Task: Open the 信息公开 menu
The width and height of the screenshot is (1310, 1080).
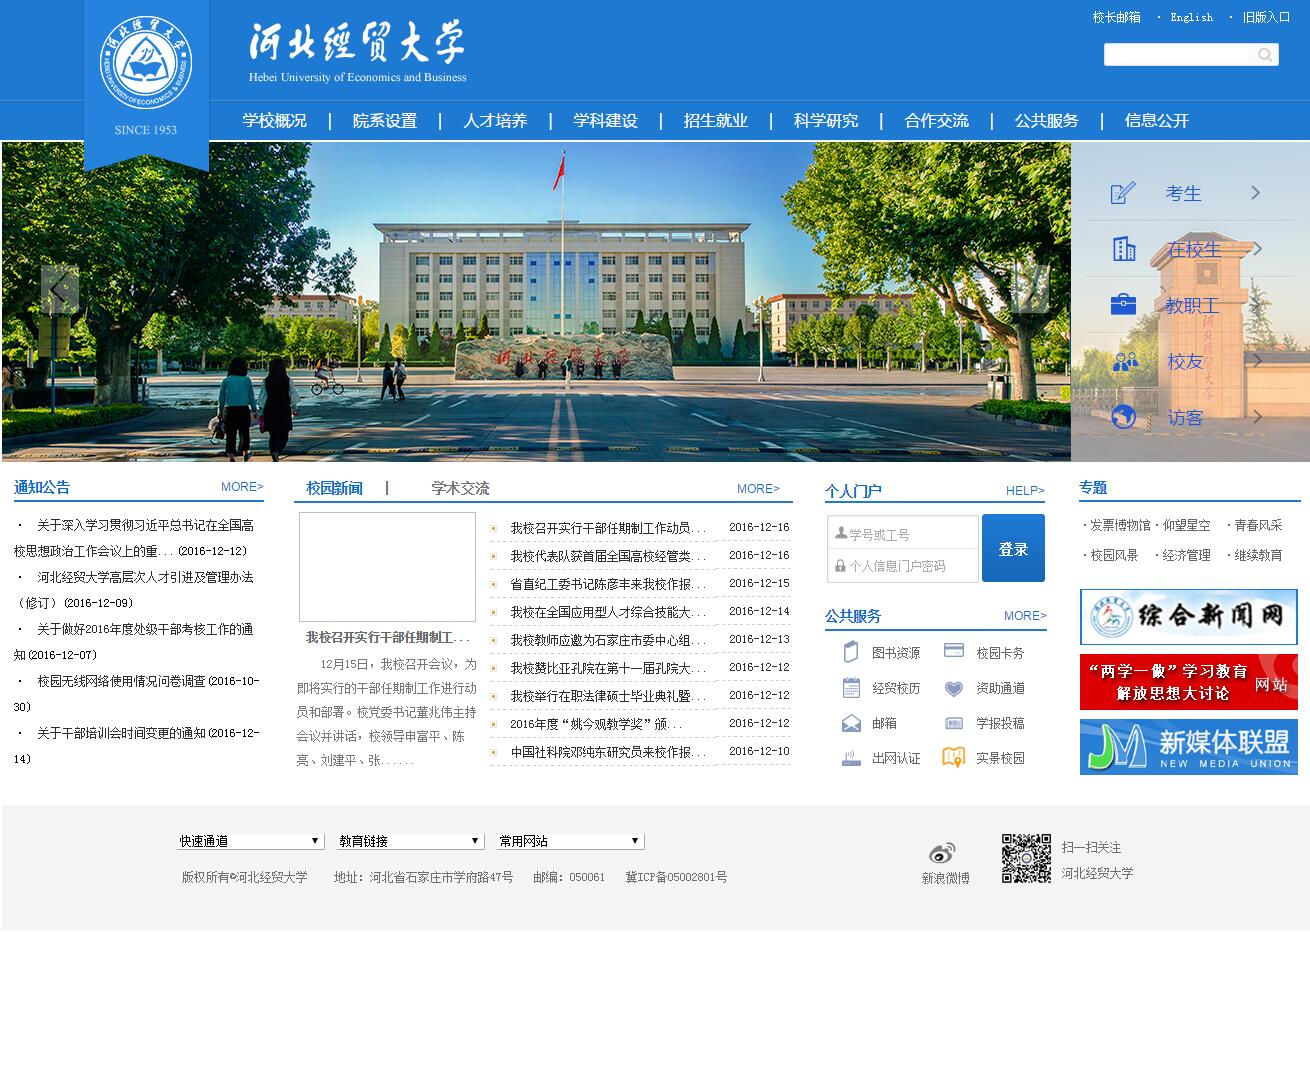Action: click(1157, 121)
